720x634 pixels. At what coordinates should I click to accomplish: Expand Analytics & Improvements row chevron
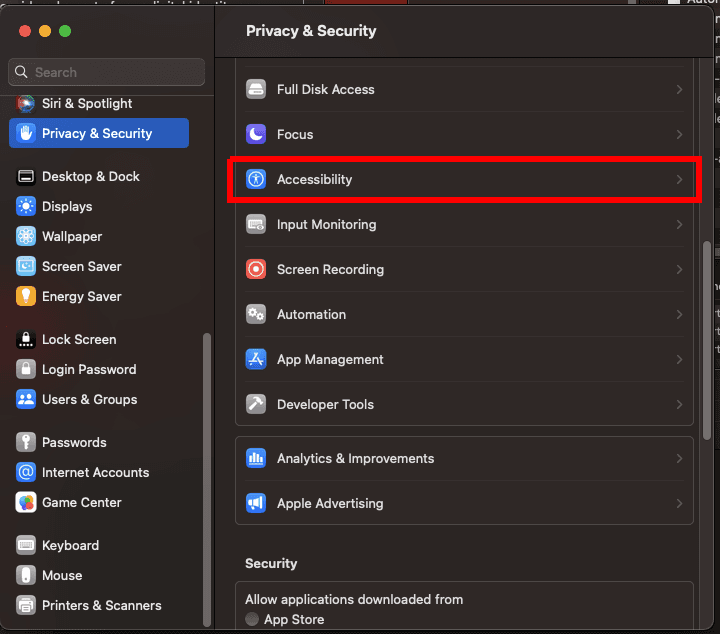(x=679, y=459)
